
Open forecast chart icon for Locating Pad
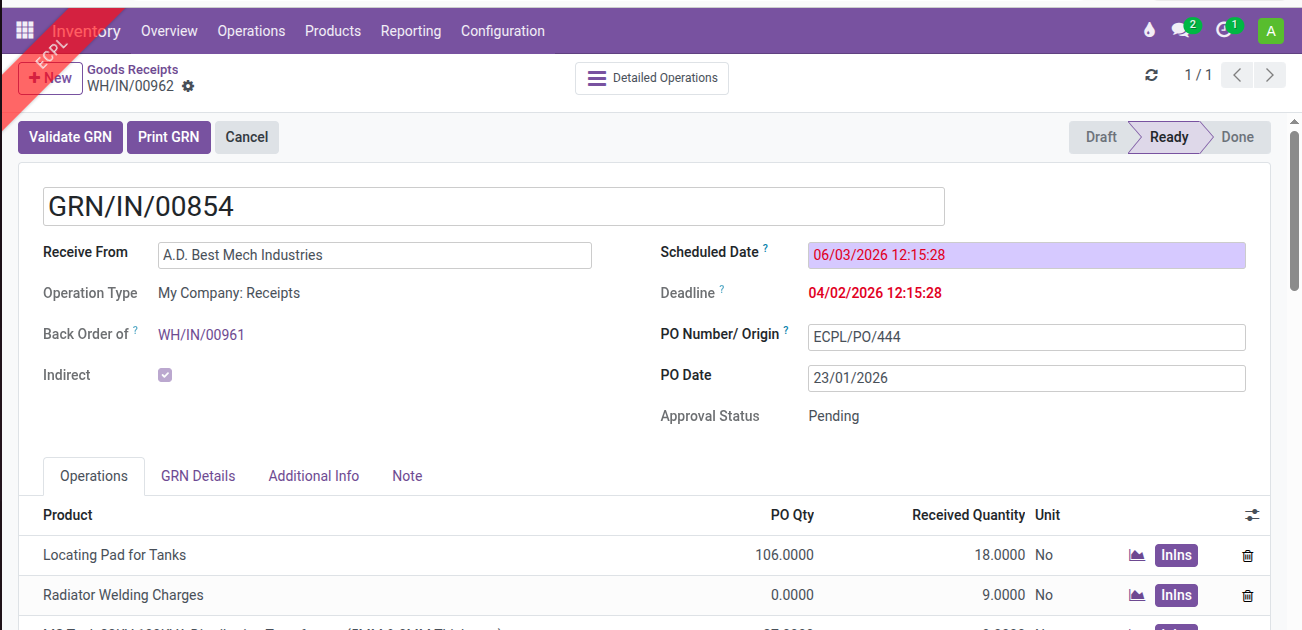pos(1137,555)
